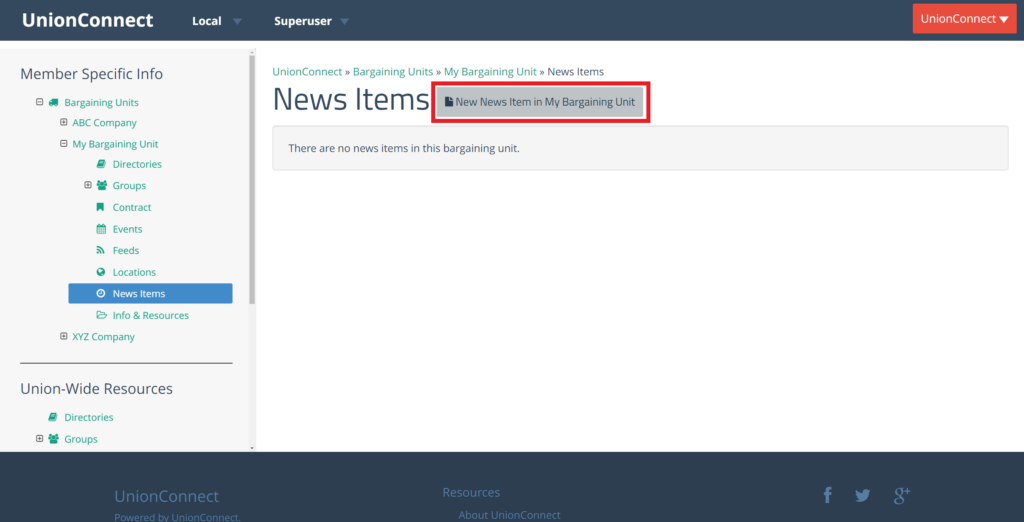
Task: Click the clock icon beside News Items
Action: tap(101, 293)
